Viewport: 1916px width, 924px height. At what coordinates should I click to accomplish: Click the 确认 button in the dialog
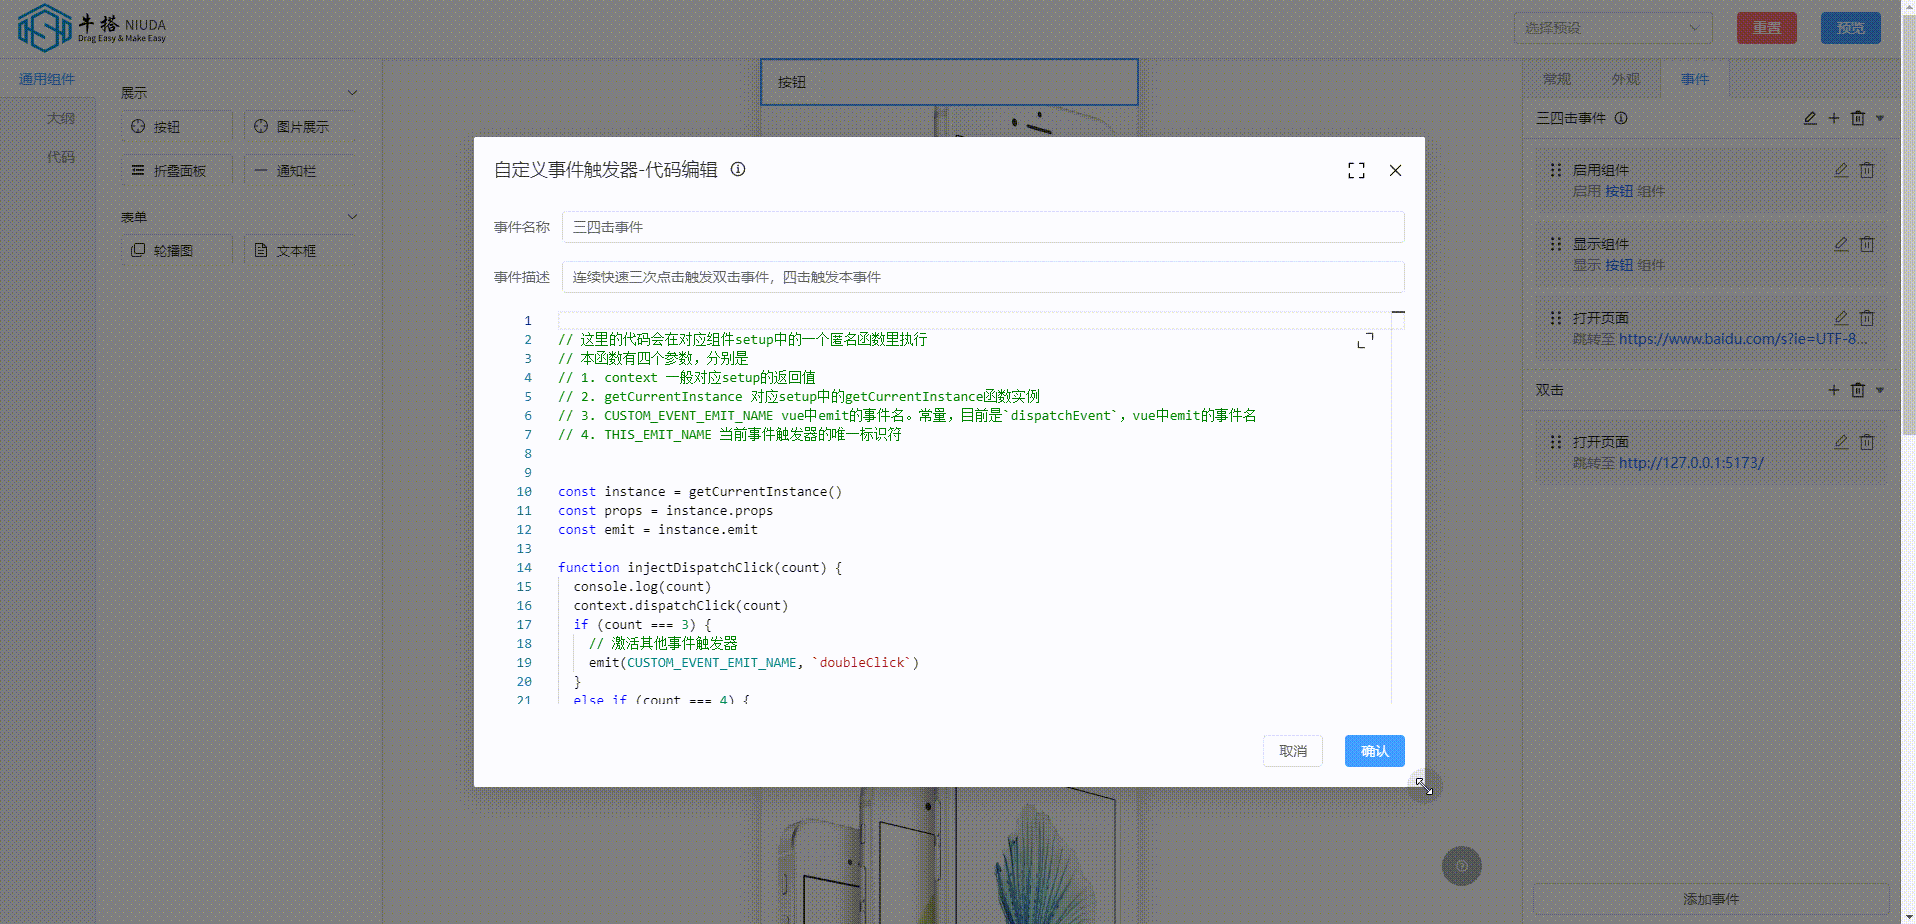pos(1373,751)
